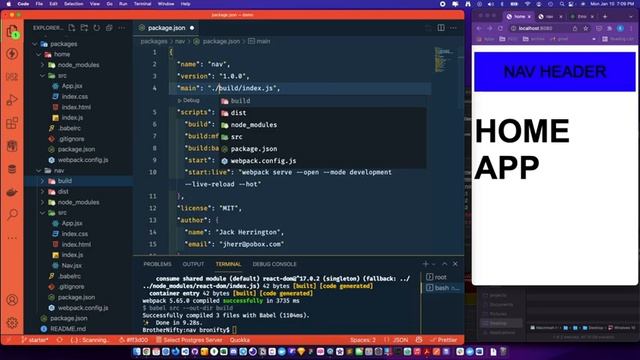Collapse the packages folder
This screenshot has width=640, height=360.
(34, 44)
